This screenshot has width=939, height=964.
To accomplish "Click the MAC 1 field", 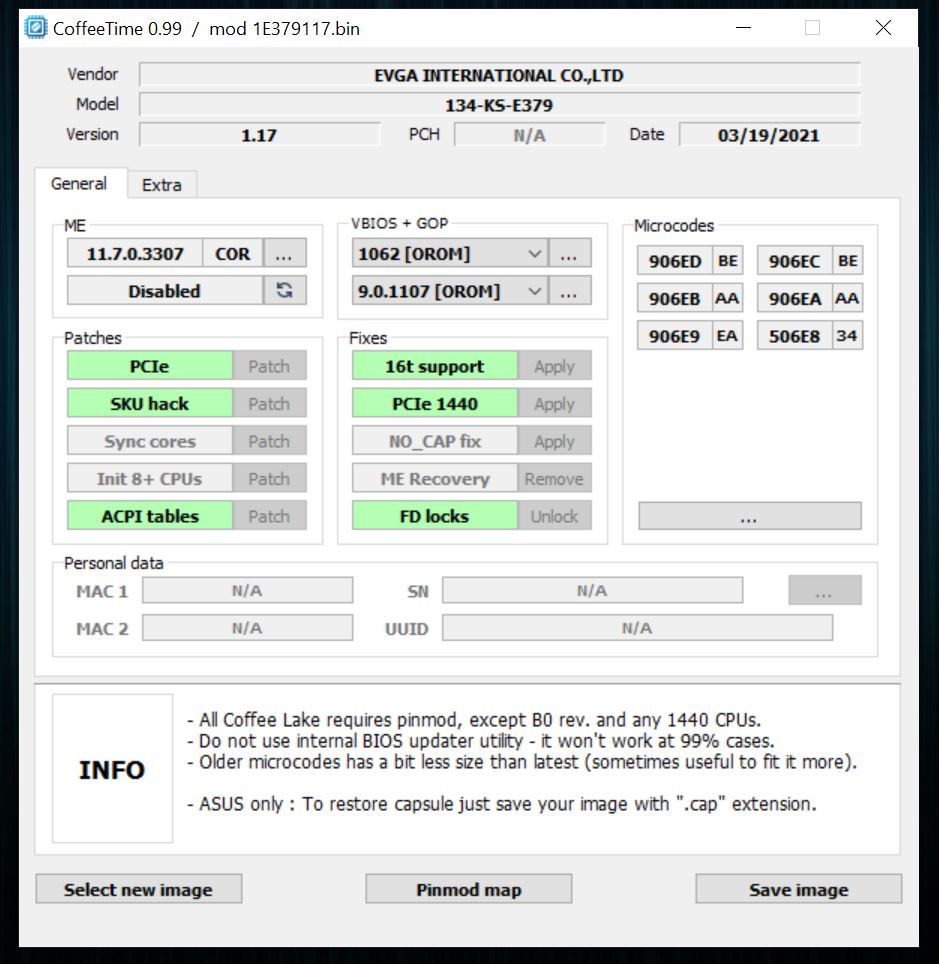I will point(247,590).
